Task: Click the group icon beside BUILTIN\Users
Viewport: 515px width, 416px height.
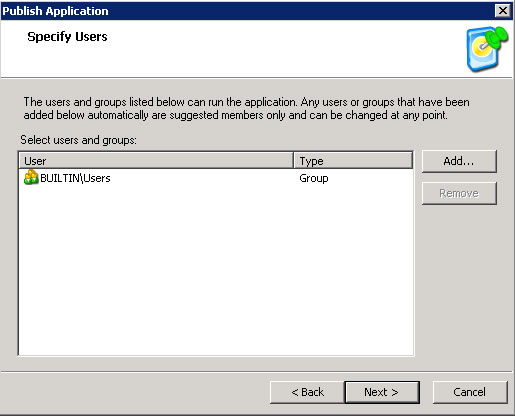Action: 31,177
